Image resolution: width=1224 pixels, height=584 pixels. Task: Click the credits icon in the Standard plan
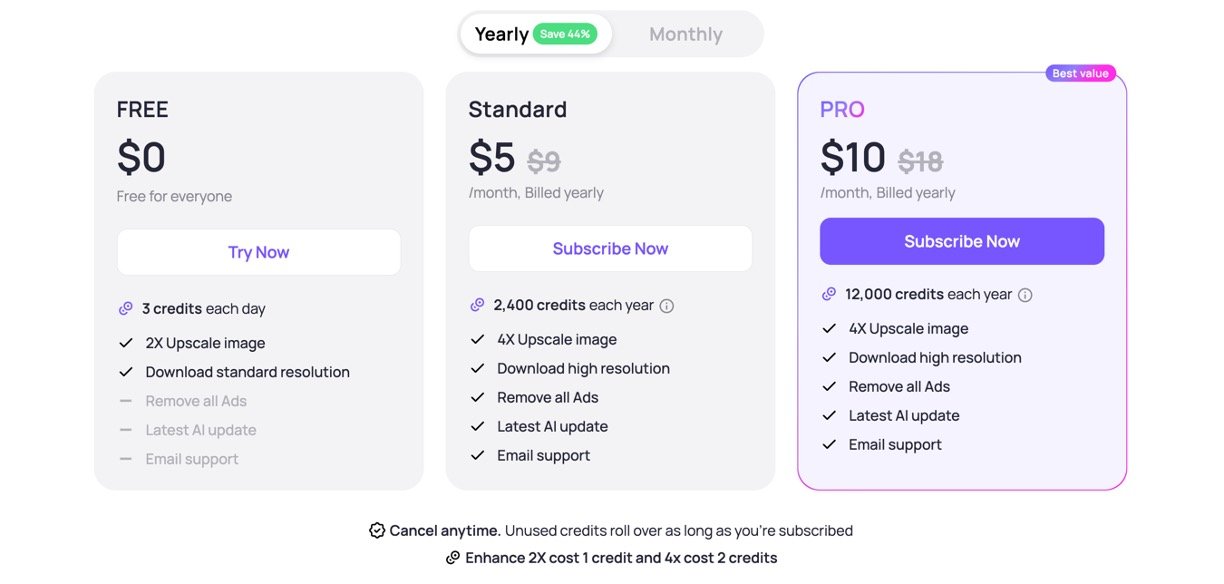[477, 305]
